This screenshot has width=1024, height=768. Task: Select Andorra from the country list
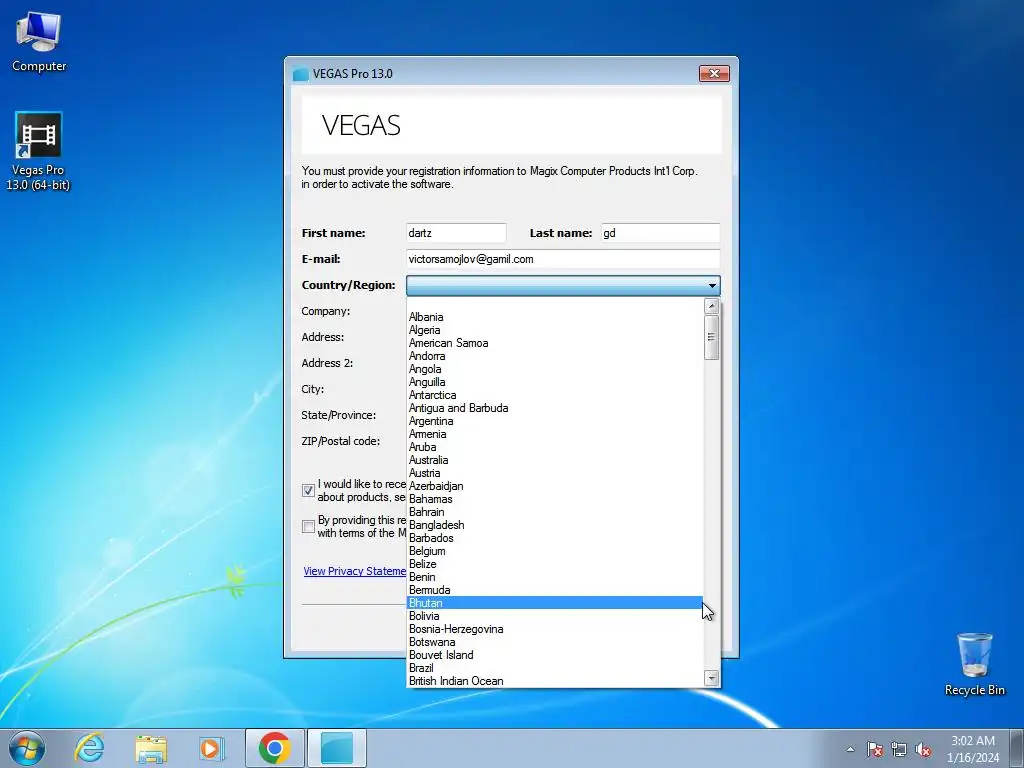pos(554,356)
